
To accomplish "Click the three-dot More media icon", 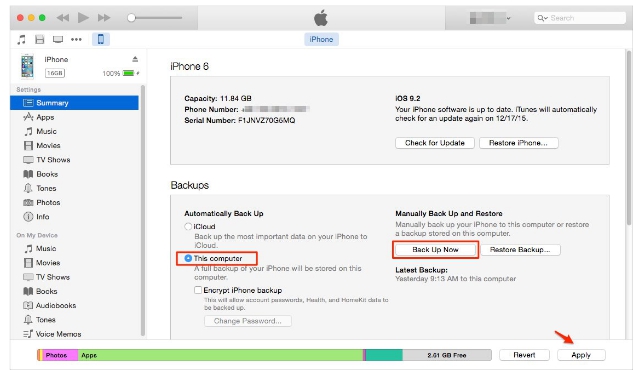I will (x=76, y=40).
